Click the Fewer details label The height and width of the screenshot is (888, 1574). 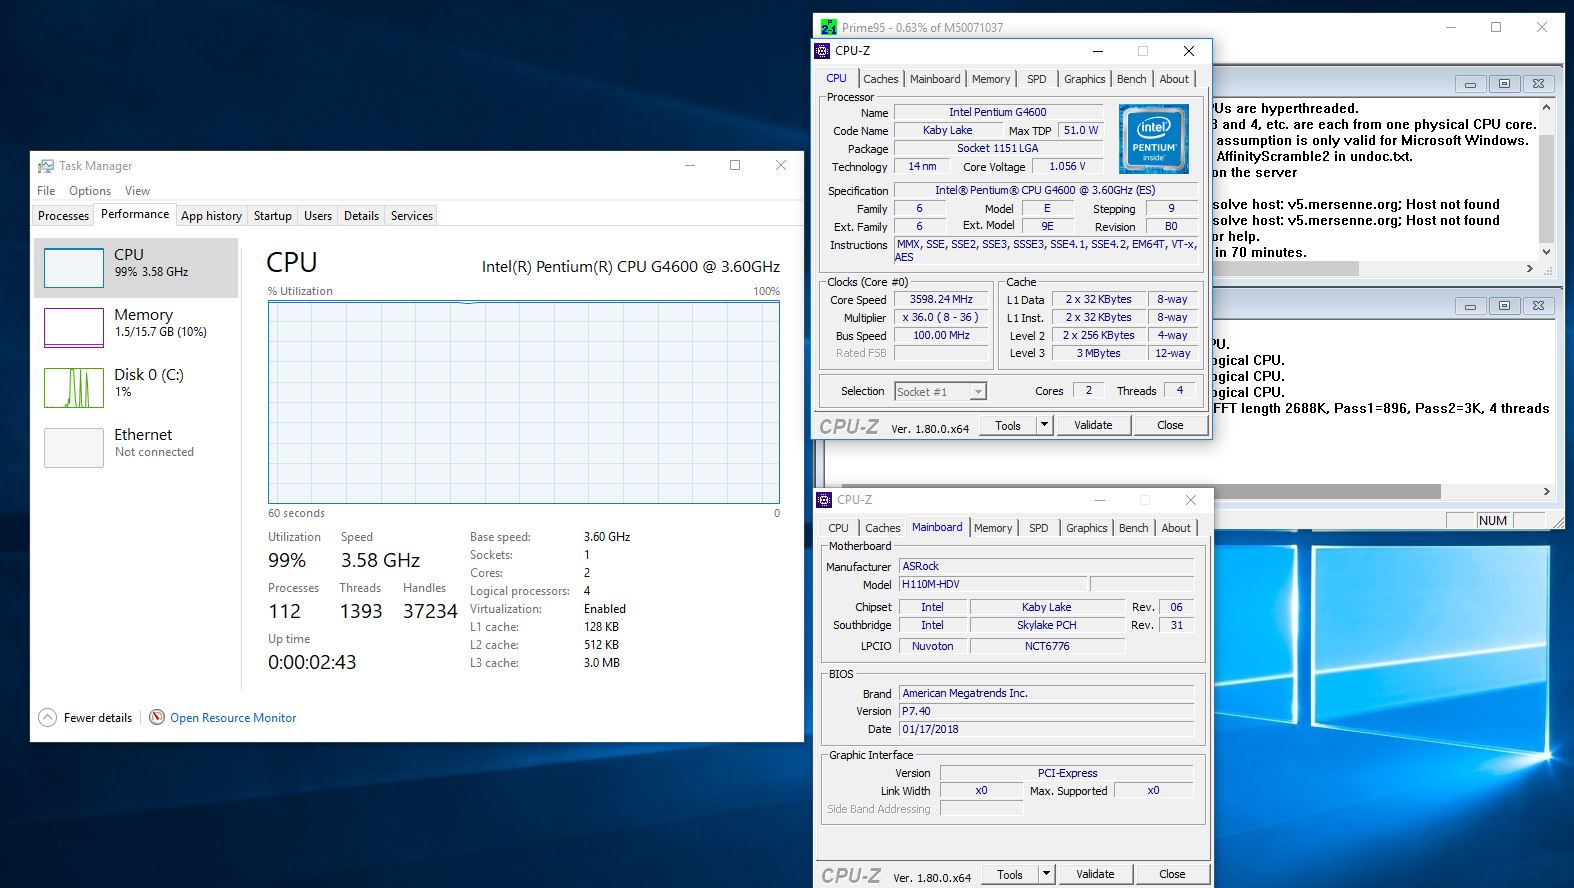pos(98,718)
